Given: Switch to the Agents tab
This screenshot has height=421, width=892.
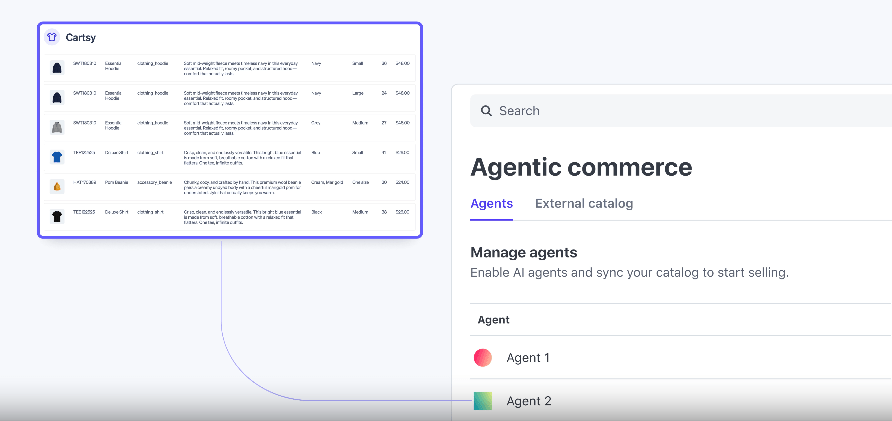Looking at the screenshot, I should 491,204.
